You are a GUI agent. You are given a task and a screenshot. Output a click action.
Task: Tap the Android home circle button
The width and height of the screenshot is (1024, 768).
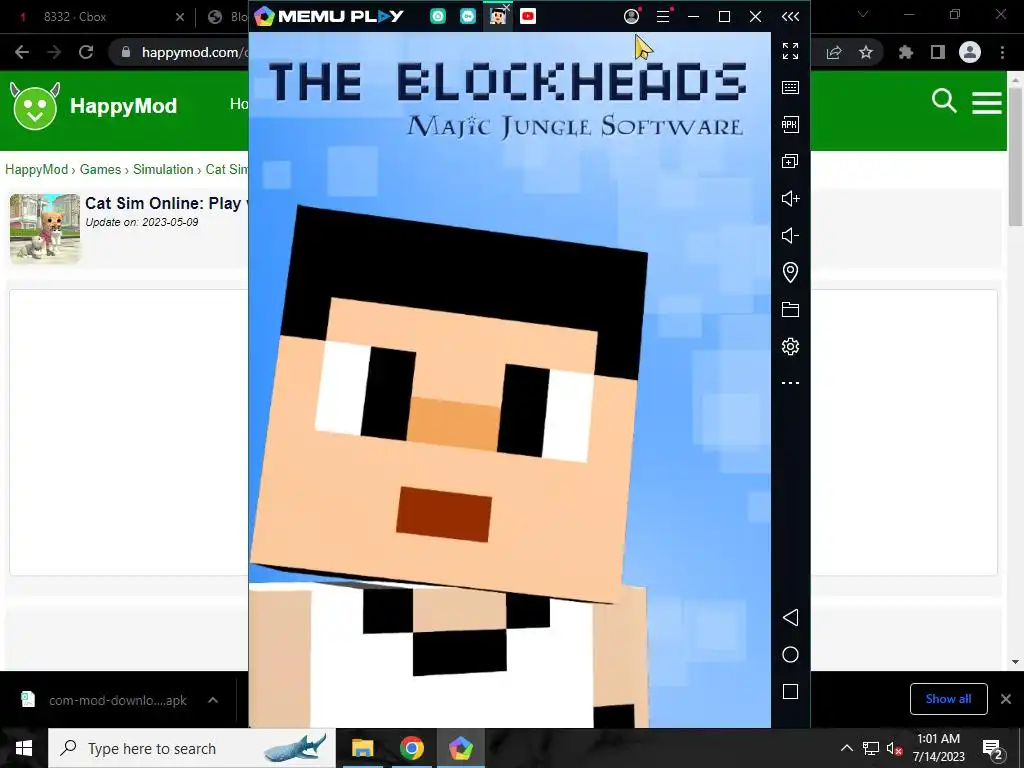[x=790, y=655]
